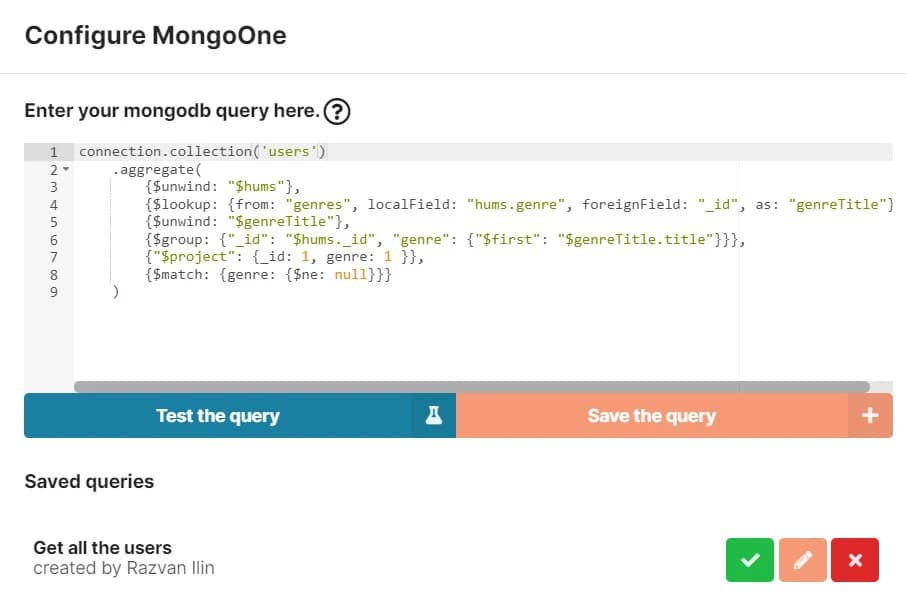Click the Saved queries heading
This screenshot has width=907, height=591.
89,481
